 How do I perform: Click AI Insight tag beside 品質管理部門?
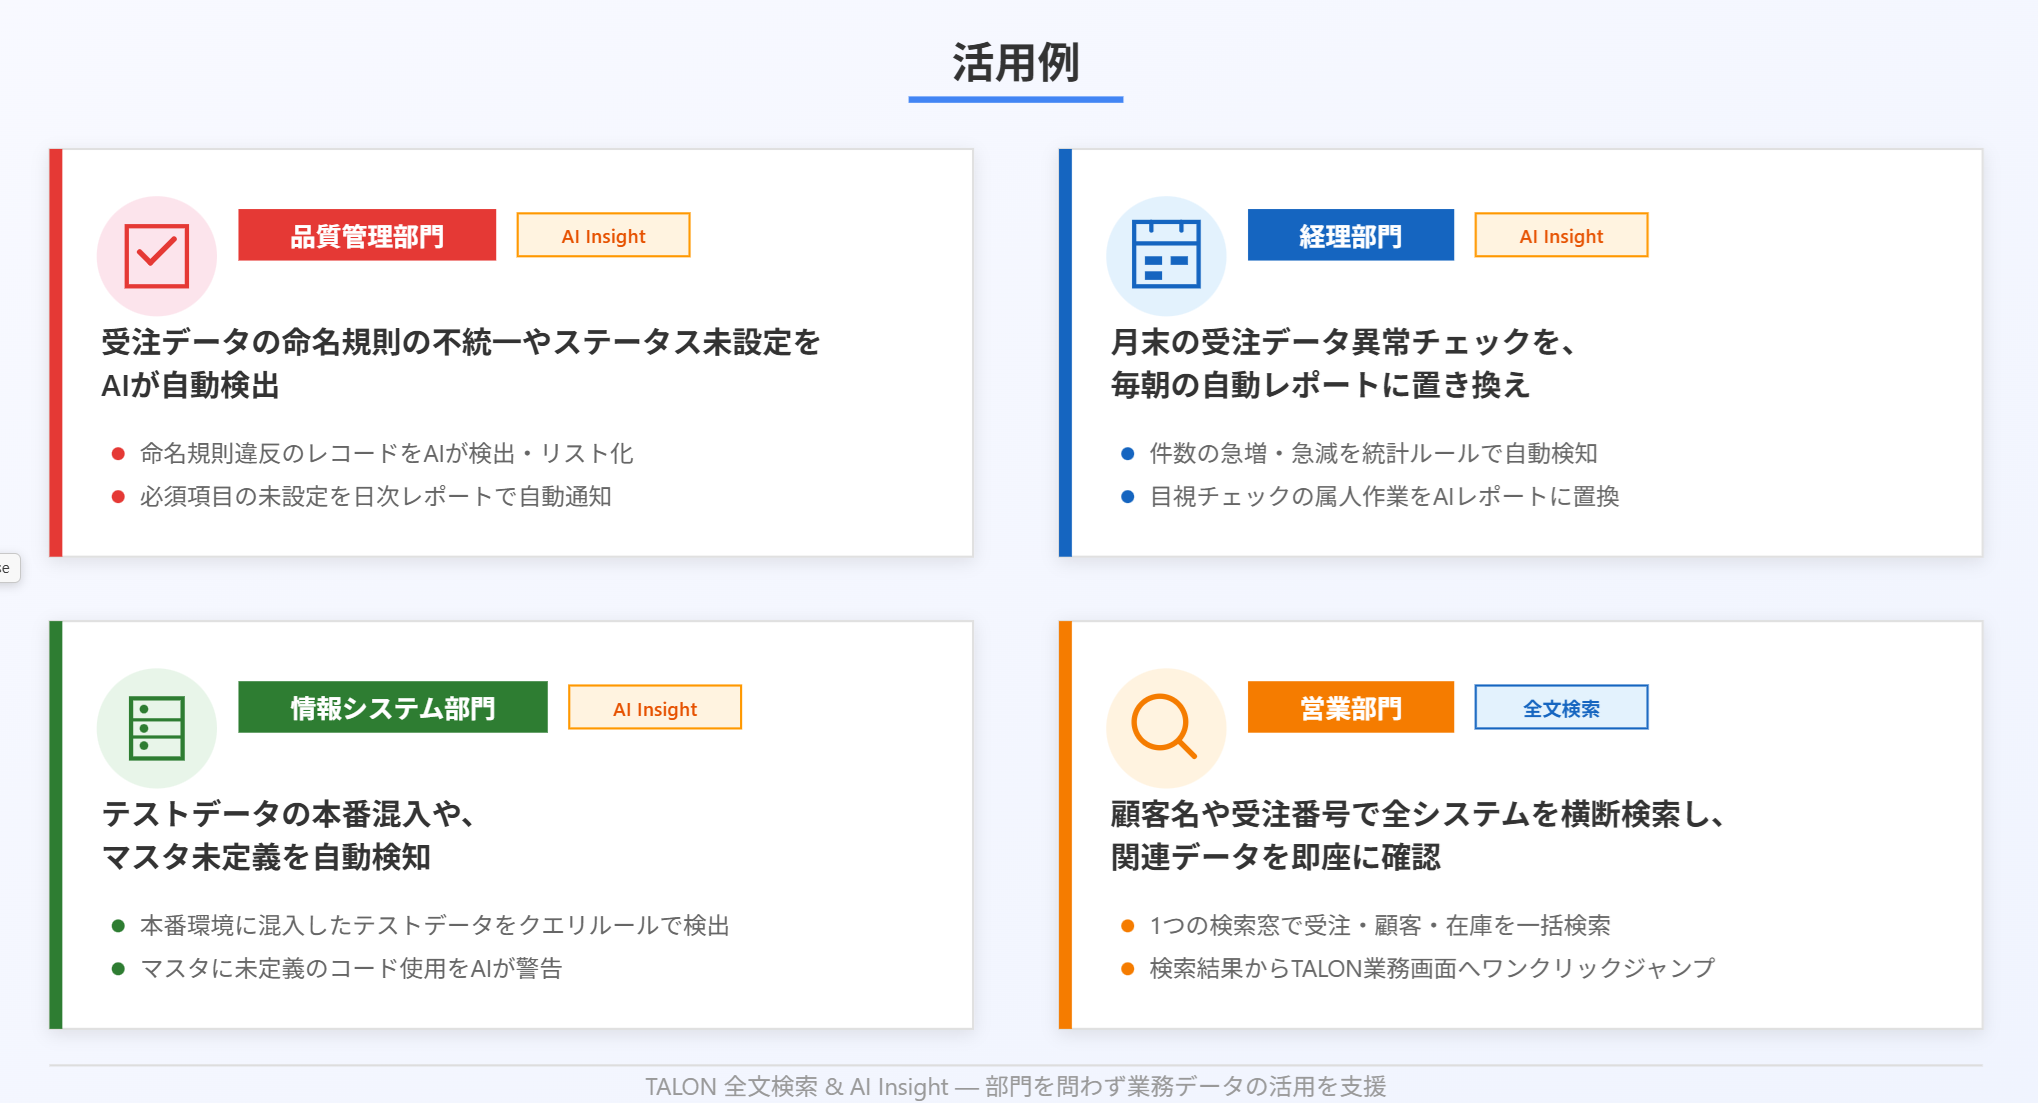tap(603, 236)
